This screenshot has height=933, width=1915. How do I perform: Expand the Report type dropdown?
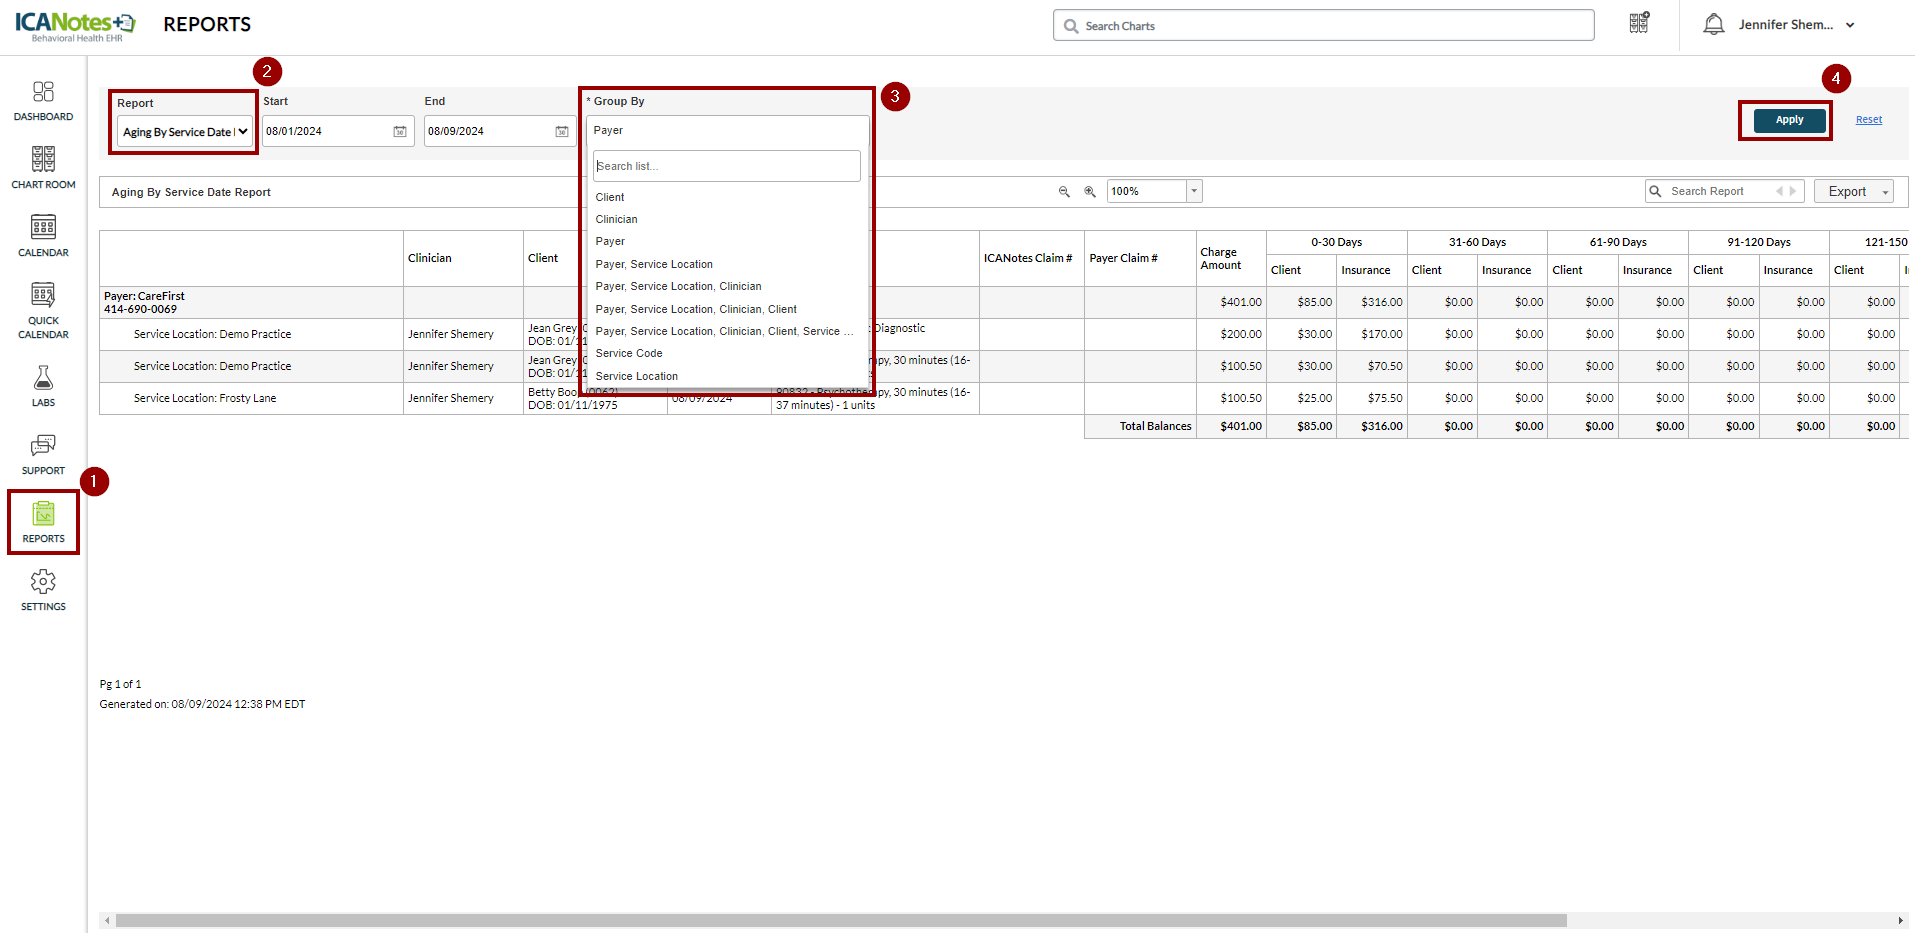[x=185, y=132]
